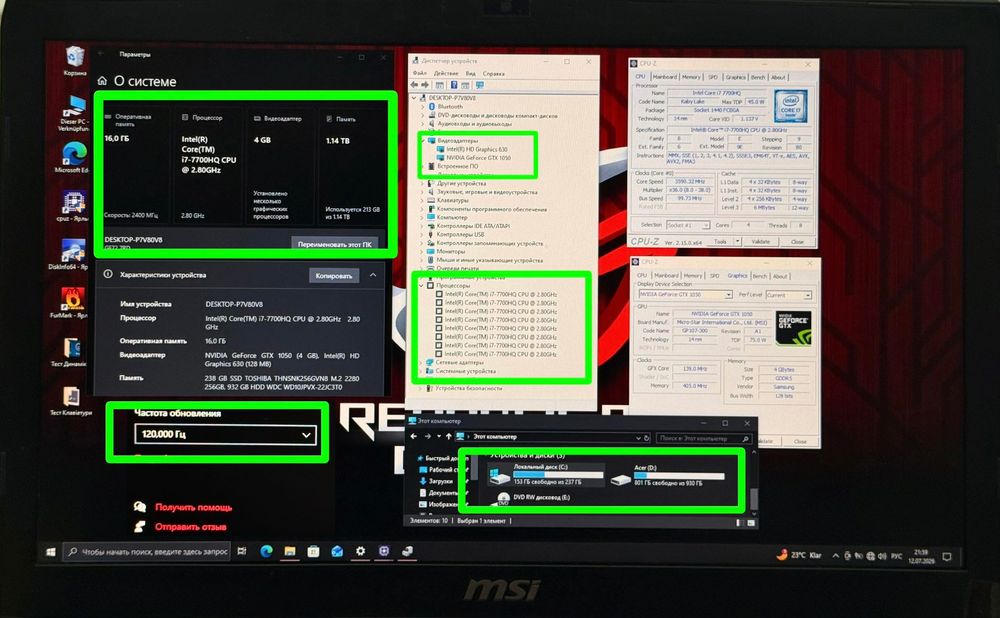Open the Справка menu in Device Manager
This screenshot has height=618, width=1000.
pos(494,73)
